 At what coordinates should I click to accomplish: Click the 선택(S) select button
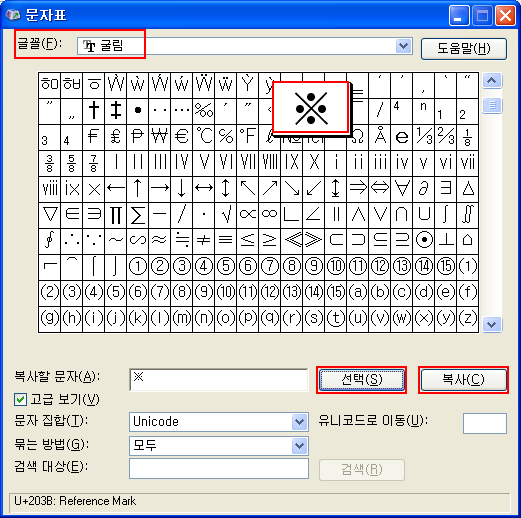tap(361, 380)
